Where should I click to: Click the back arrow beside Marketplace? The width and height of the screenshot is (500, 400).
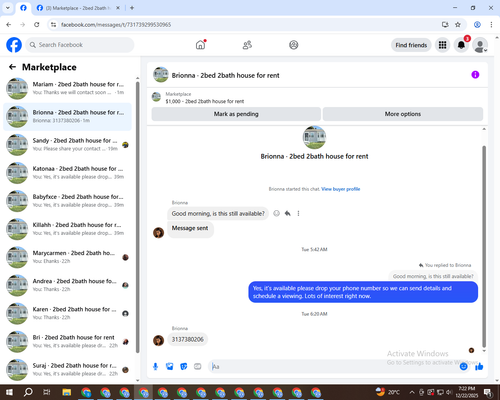[x=12, y=67]
